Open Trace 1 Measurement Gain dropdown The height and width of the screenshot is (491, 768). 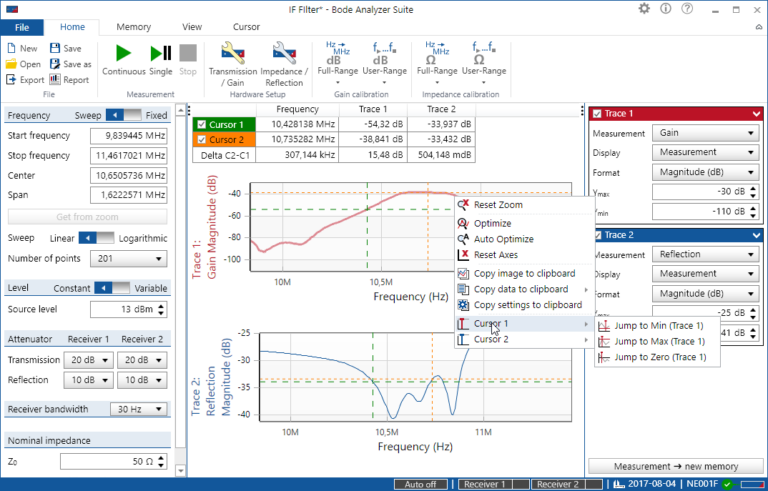point(707,133)
